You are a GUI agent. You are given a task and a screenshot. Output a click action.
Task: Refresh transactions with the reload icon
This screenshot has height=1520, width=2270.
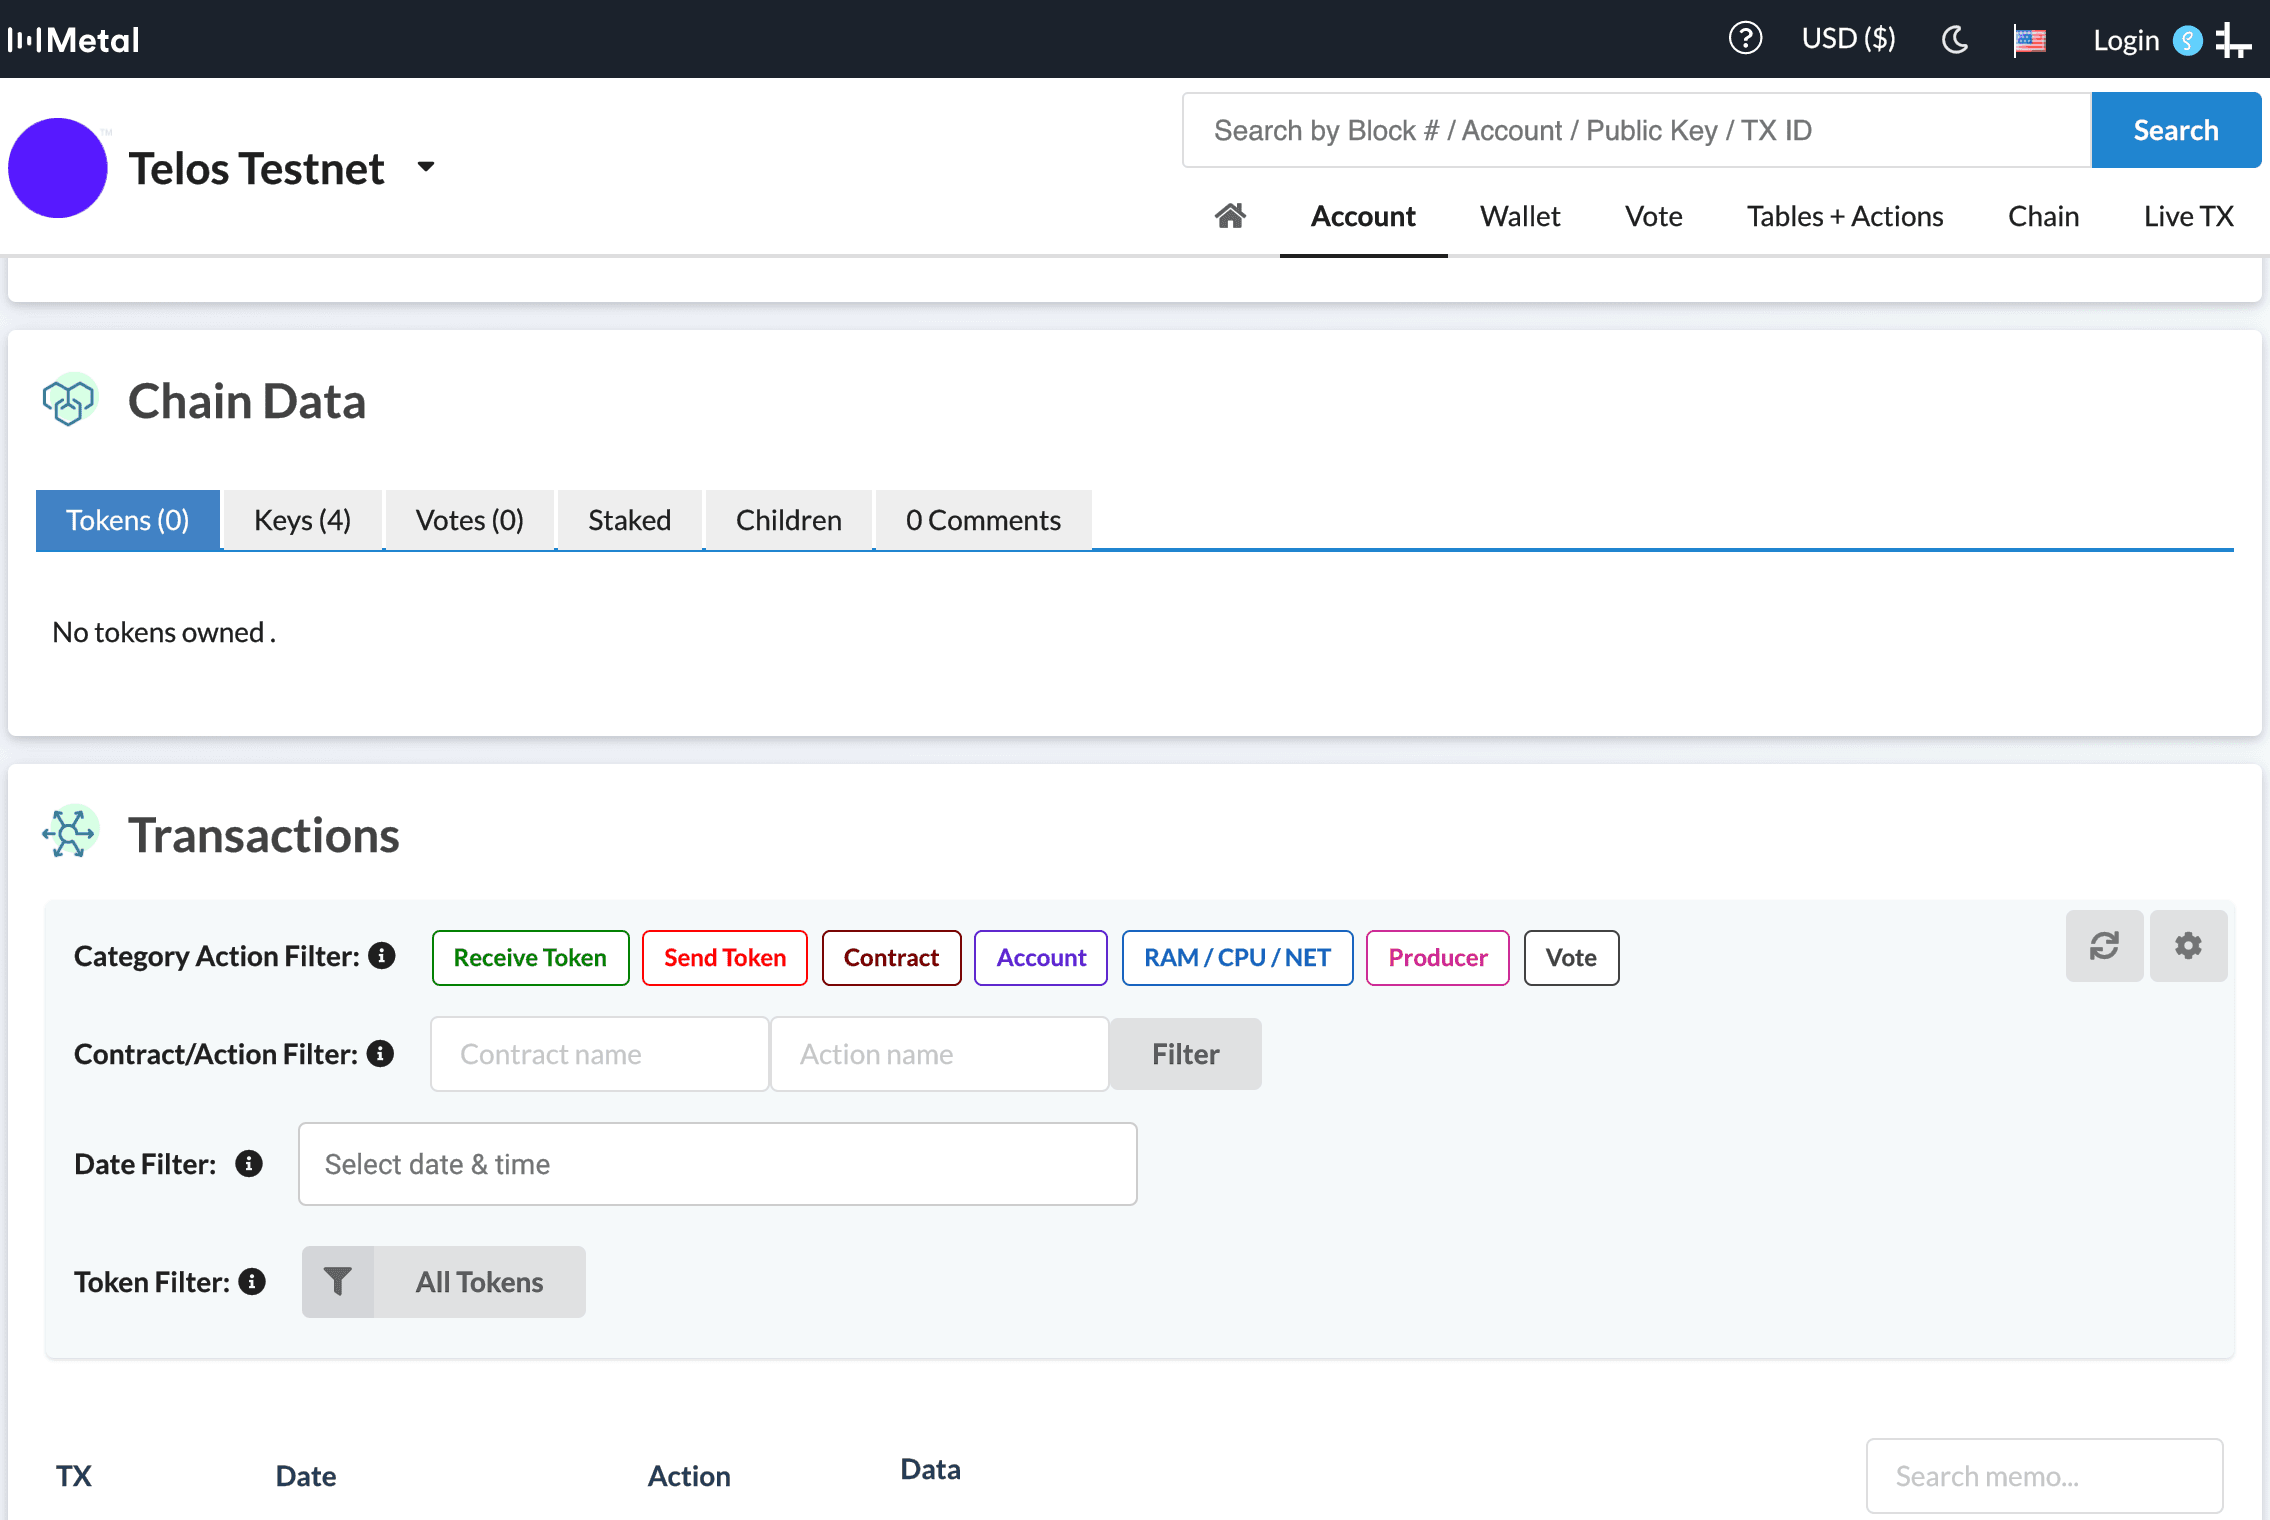2104,945
